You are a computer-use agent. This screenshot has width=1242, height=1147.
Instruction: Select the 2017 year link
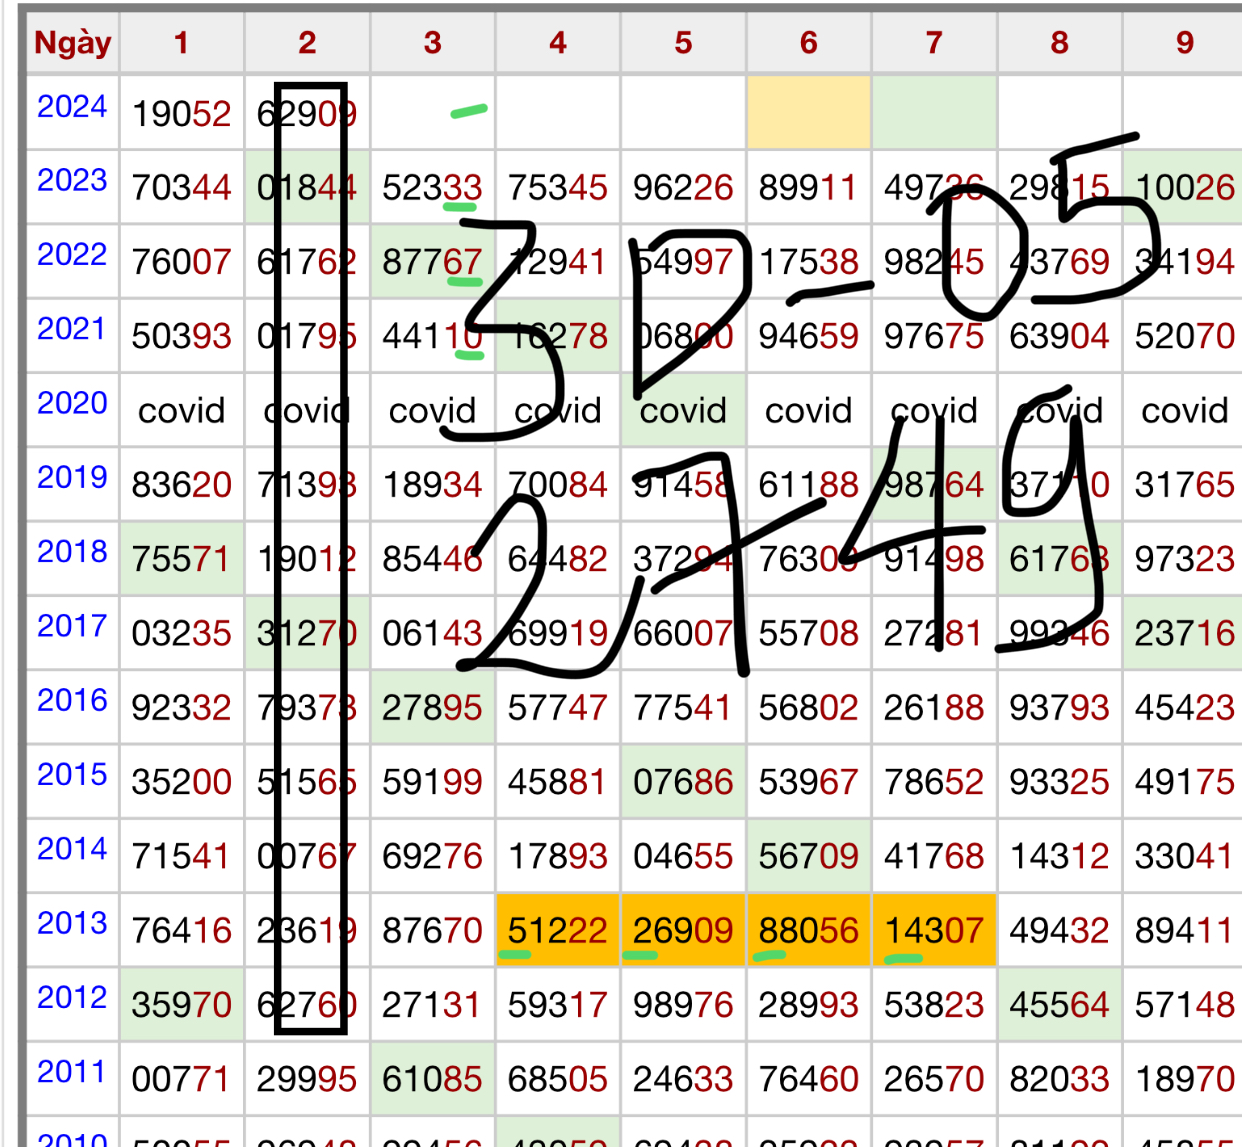pyautogui.click(x=72, y=626)
